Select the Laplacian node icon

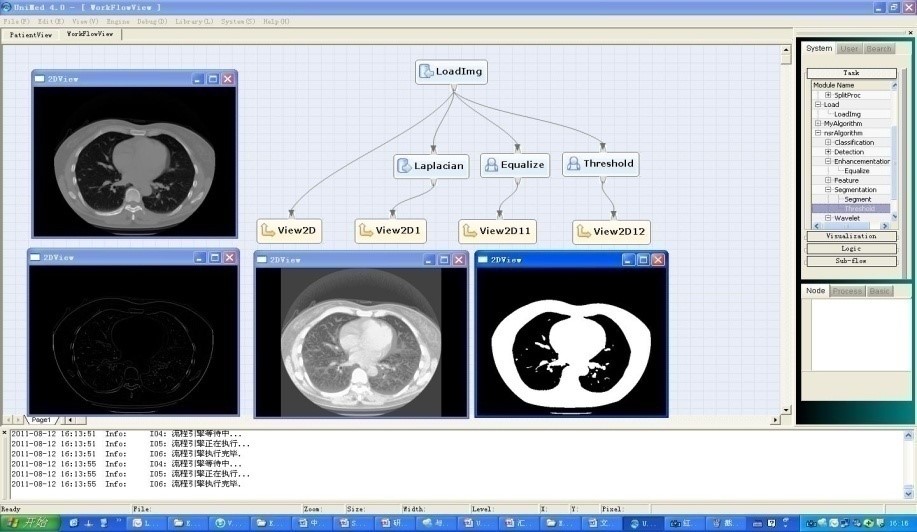pos(405,166)
